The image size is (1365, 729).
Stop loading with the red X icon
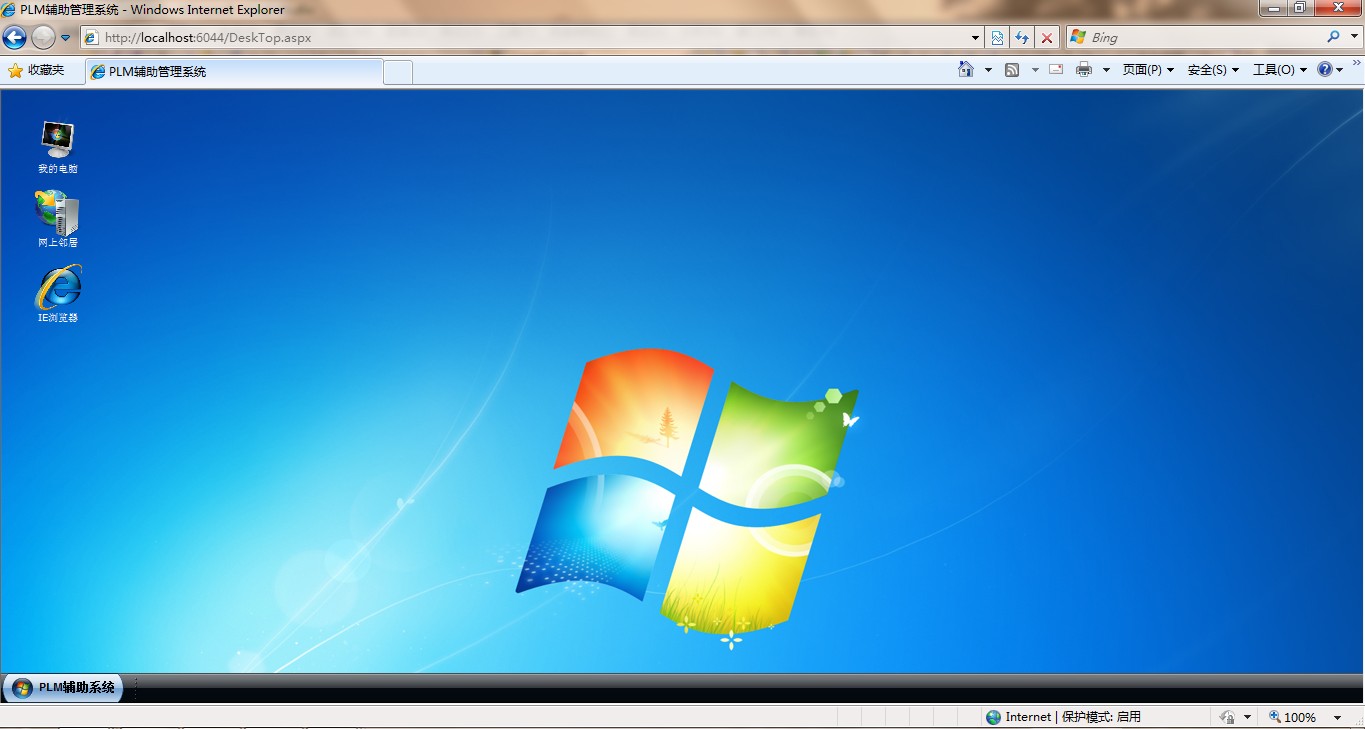(1047, 38)
